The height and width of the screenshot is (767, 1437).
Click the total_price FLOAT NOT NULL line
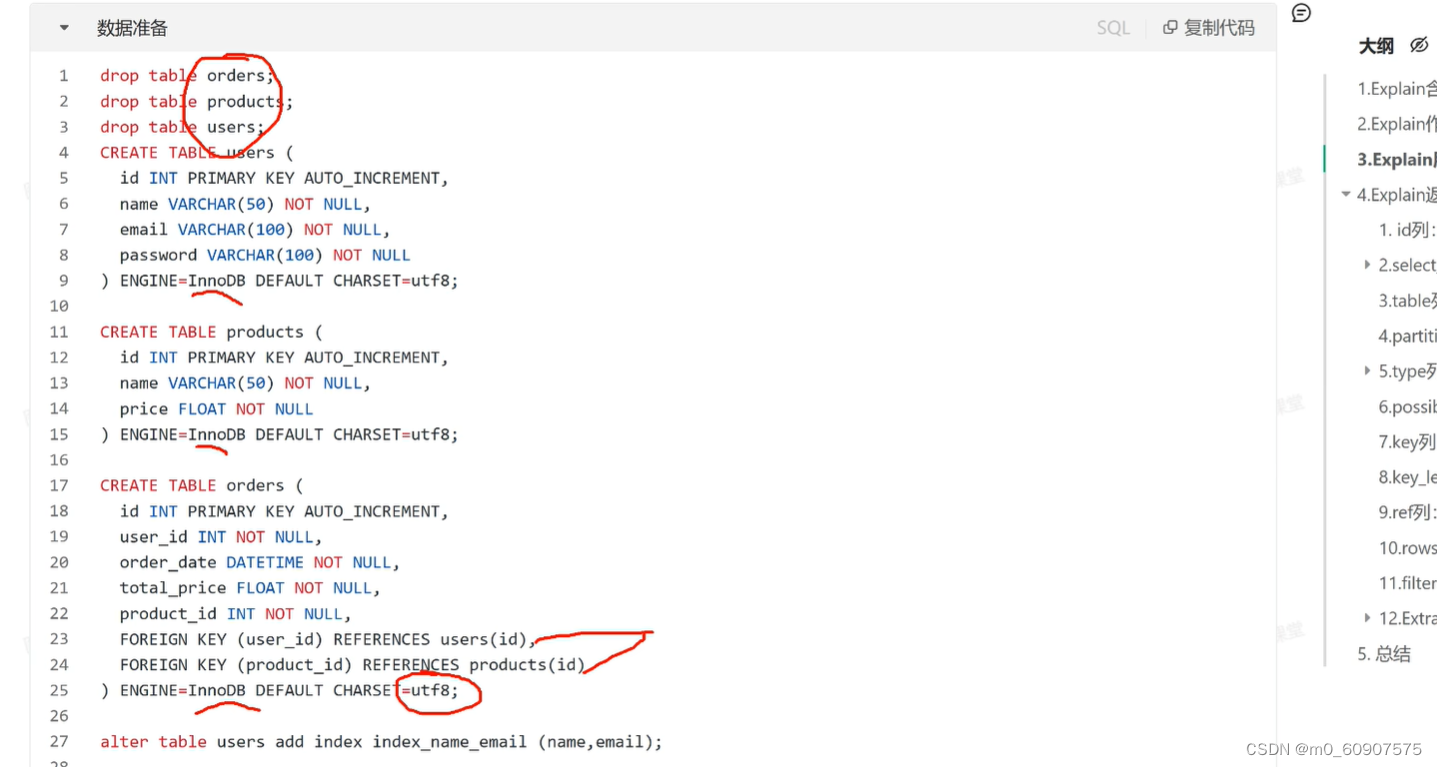[250, 588]
